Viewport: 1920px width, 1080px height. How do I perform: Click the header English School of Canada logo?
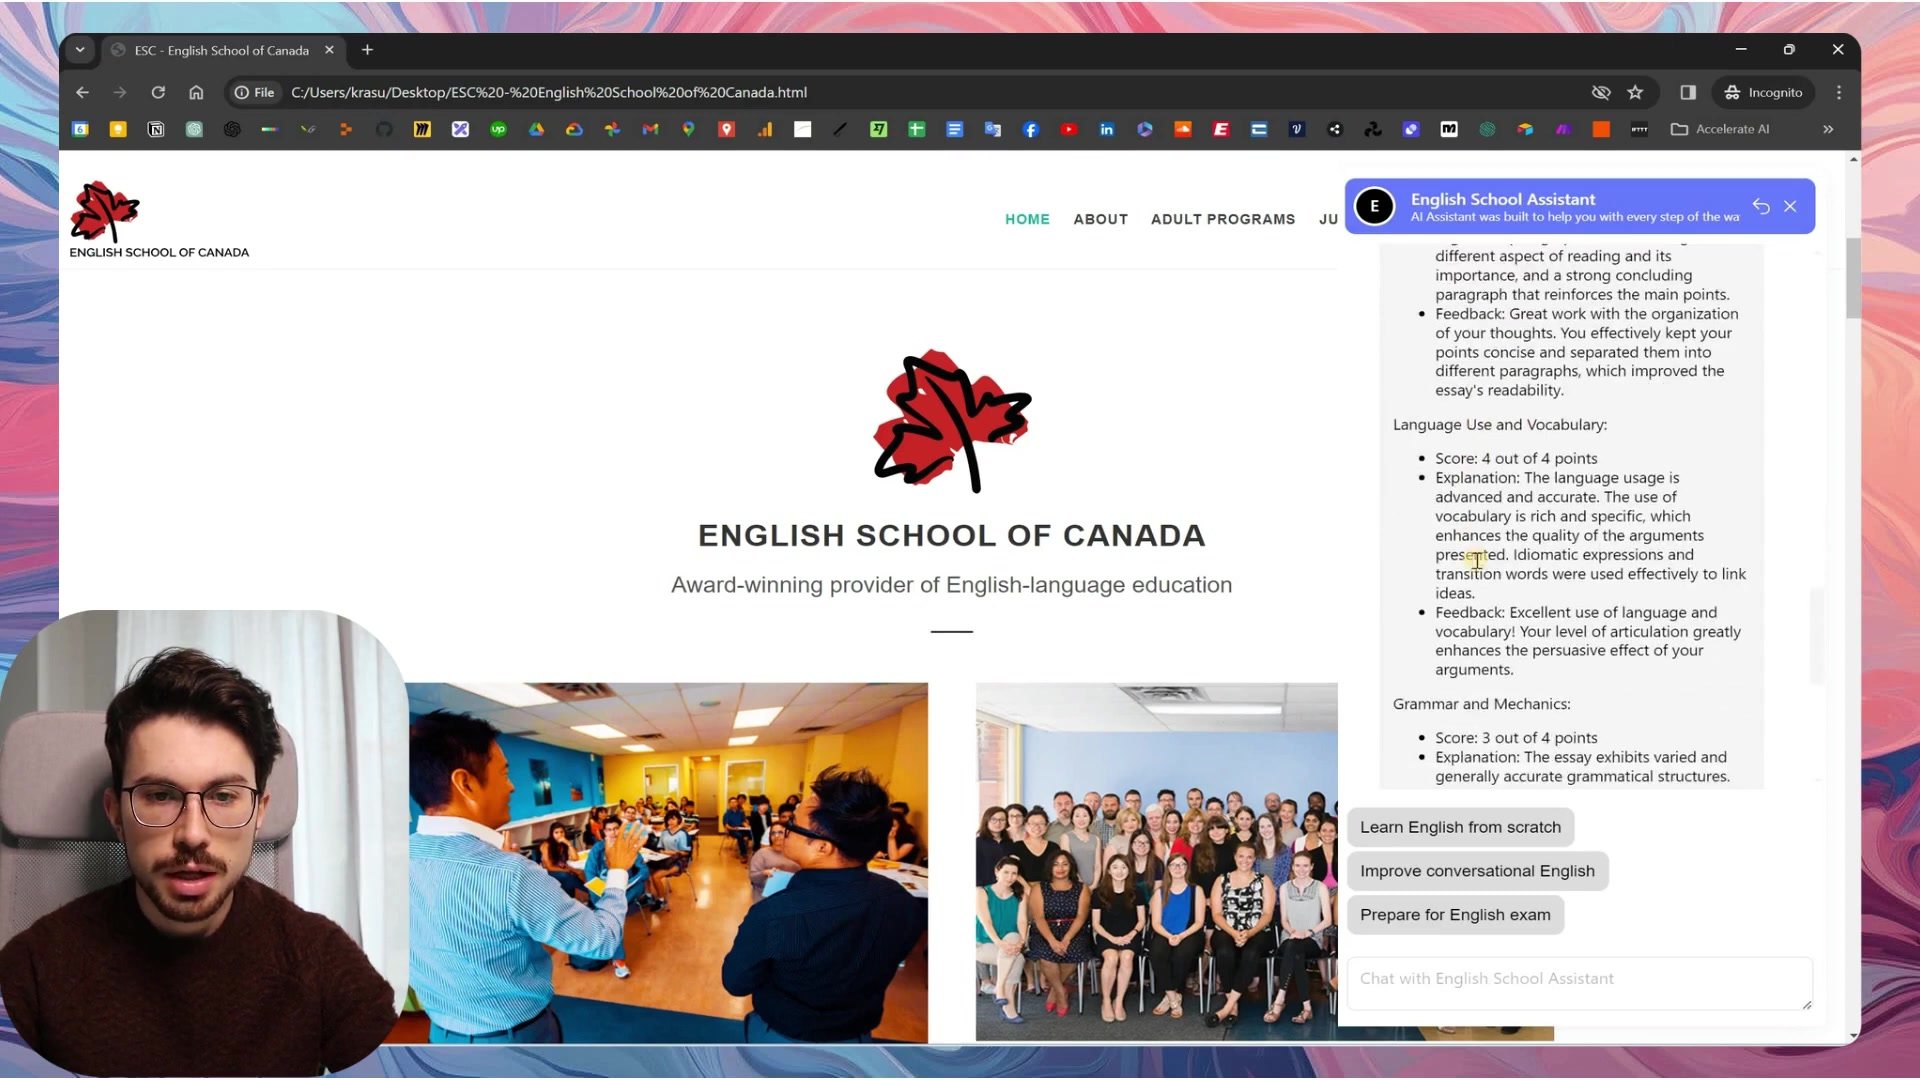(x=159, y=220)
